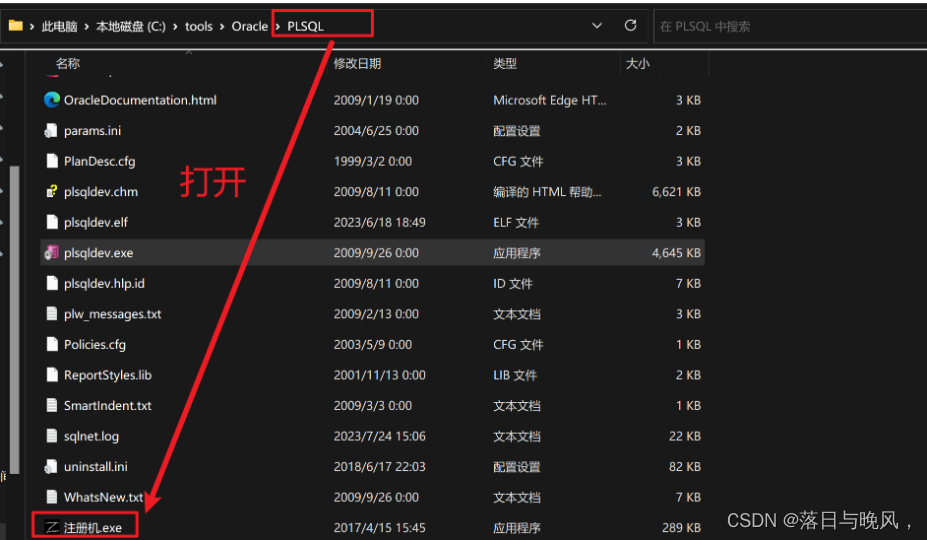The width and height of the screenshot is (927, 540).
Task: Click the PlanDesc.cfg file icon
Action: 52,161
